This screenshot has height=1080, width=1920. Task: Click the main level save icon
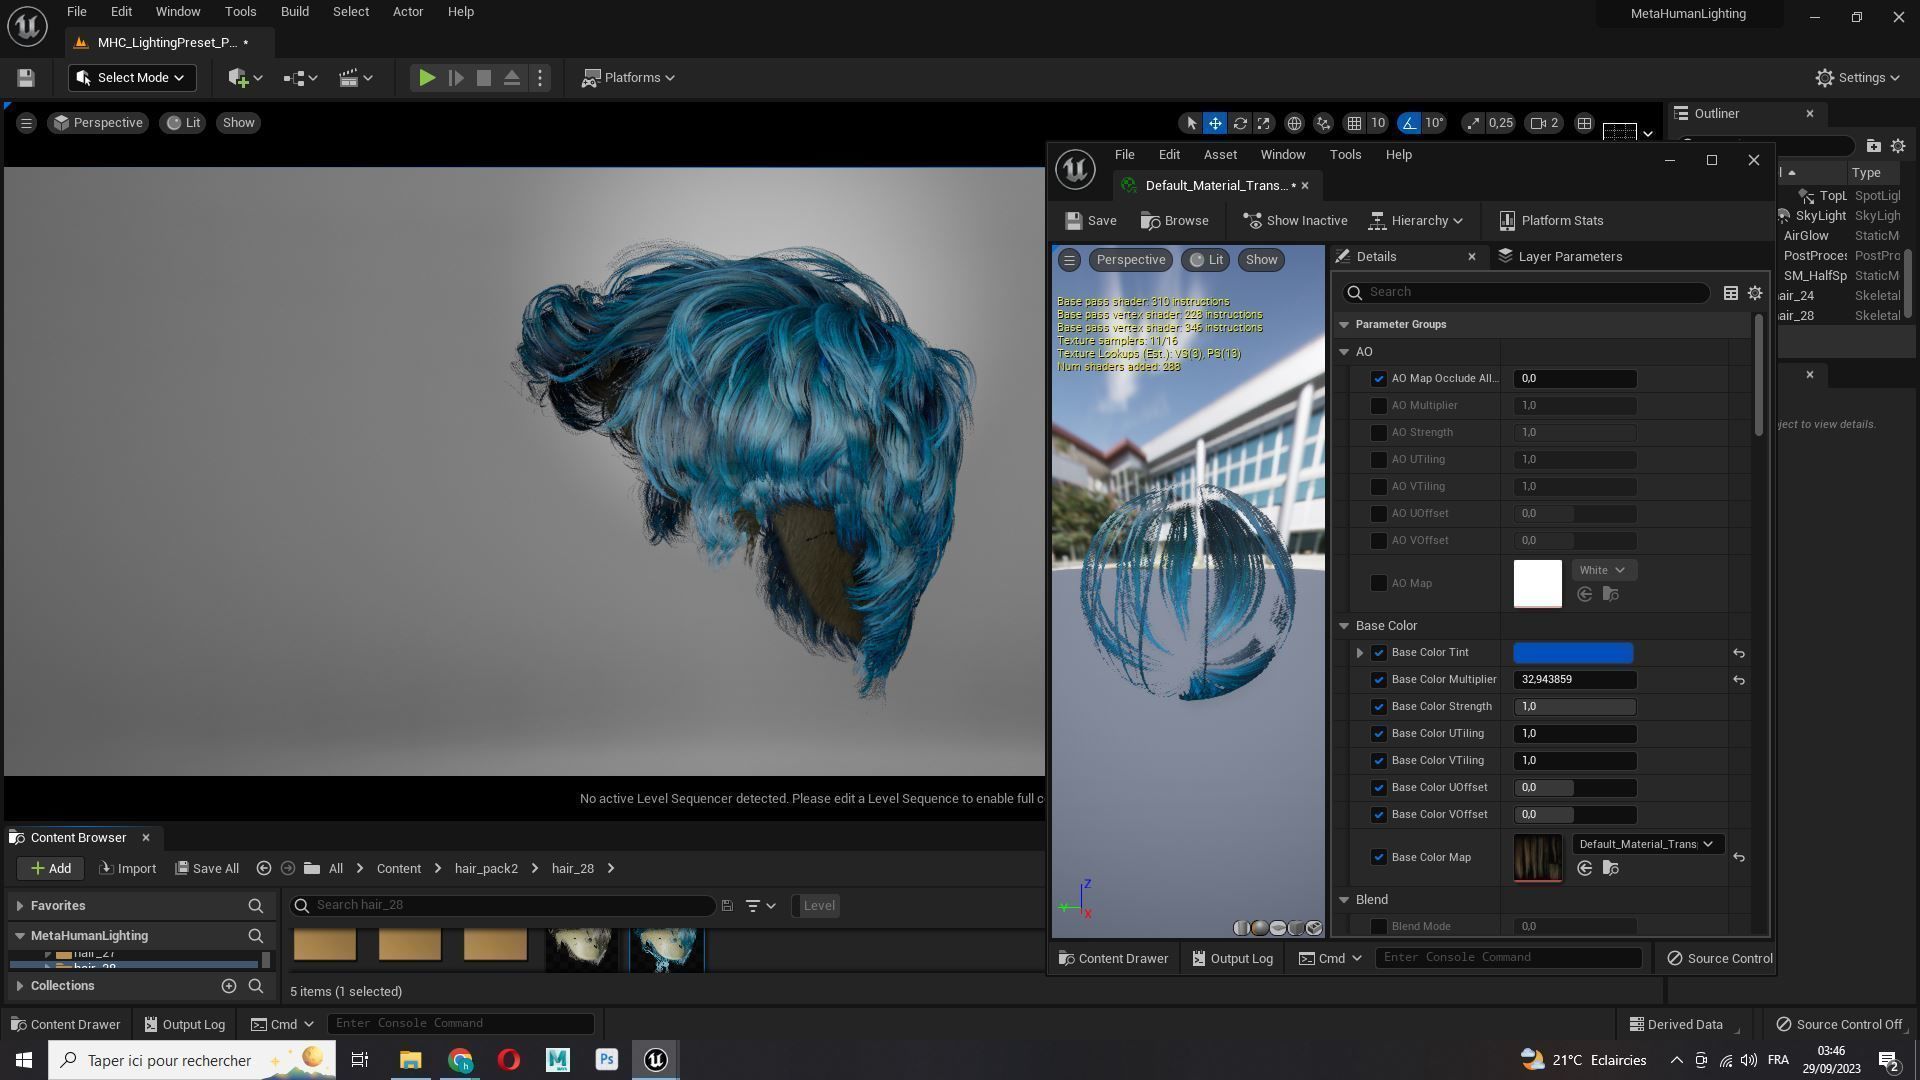click(x=26, y=78)
